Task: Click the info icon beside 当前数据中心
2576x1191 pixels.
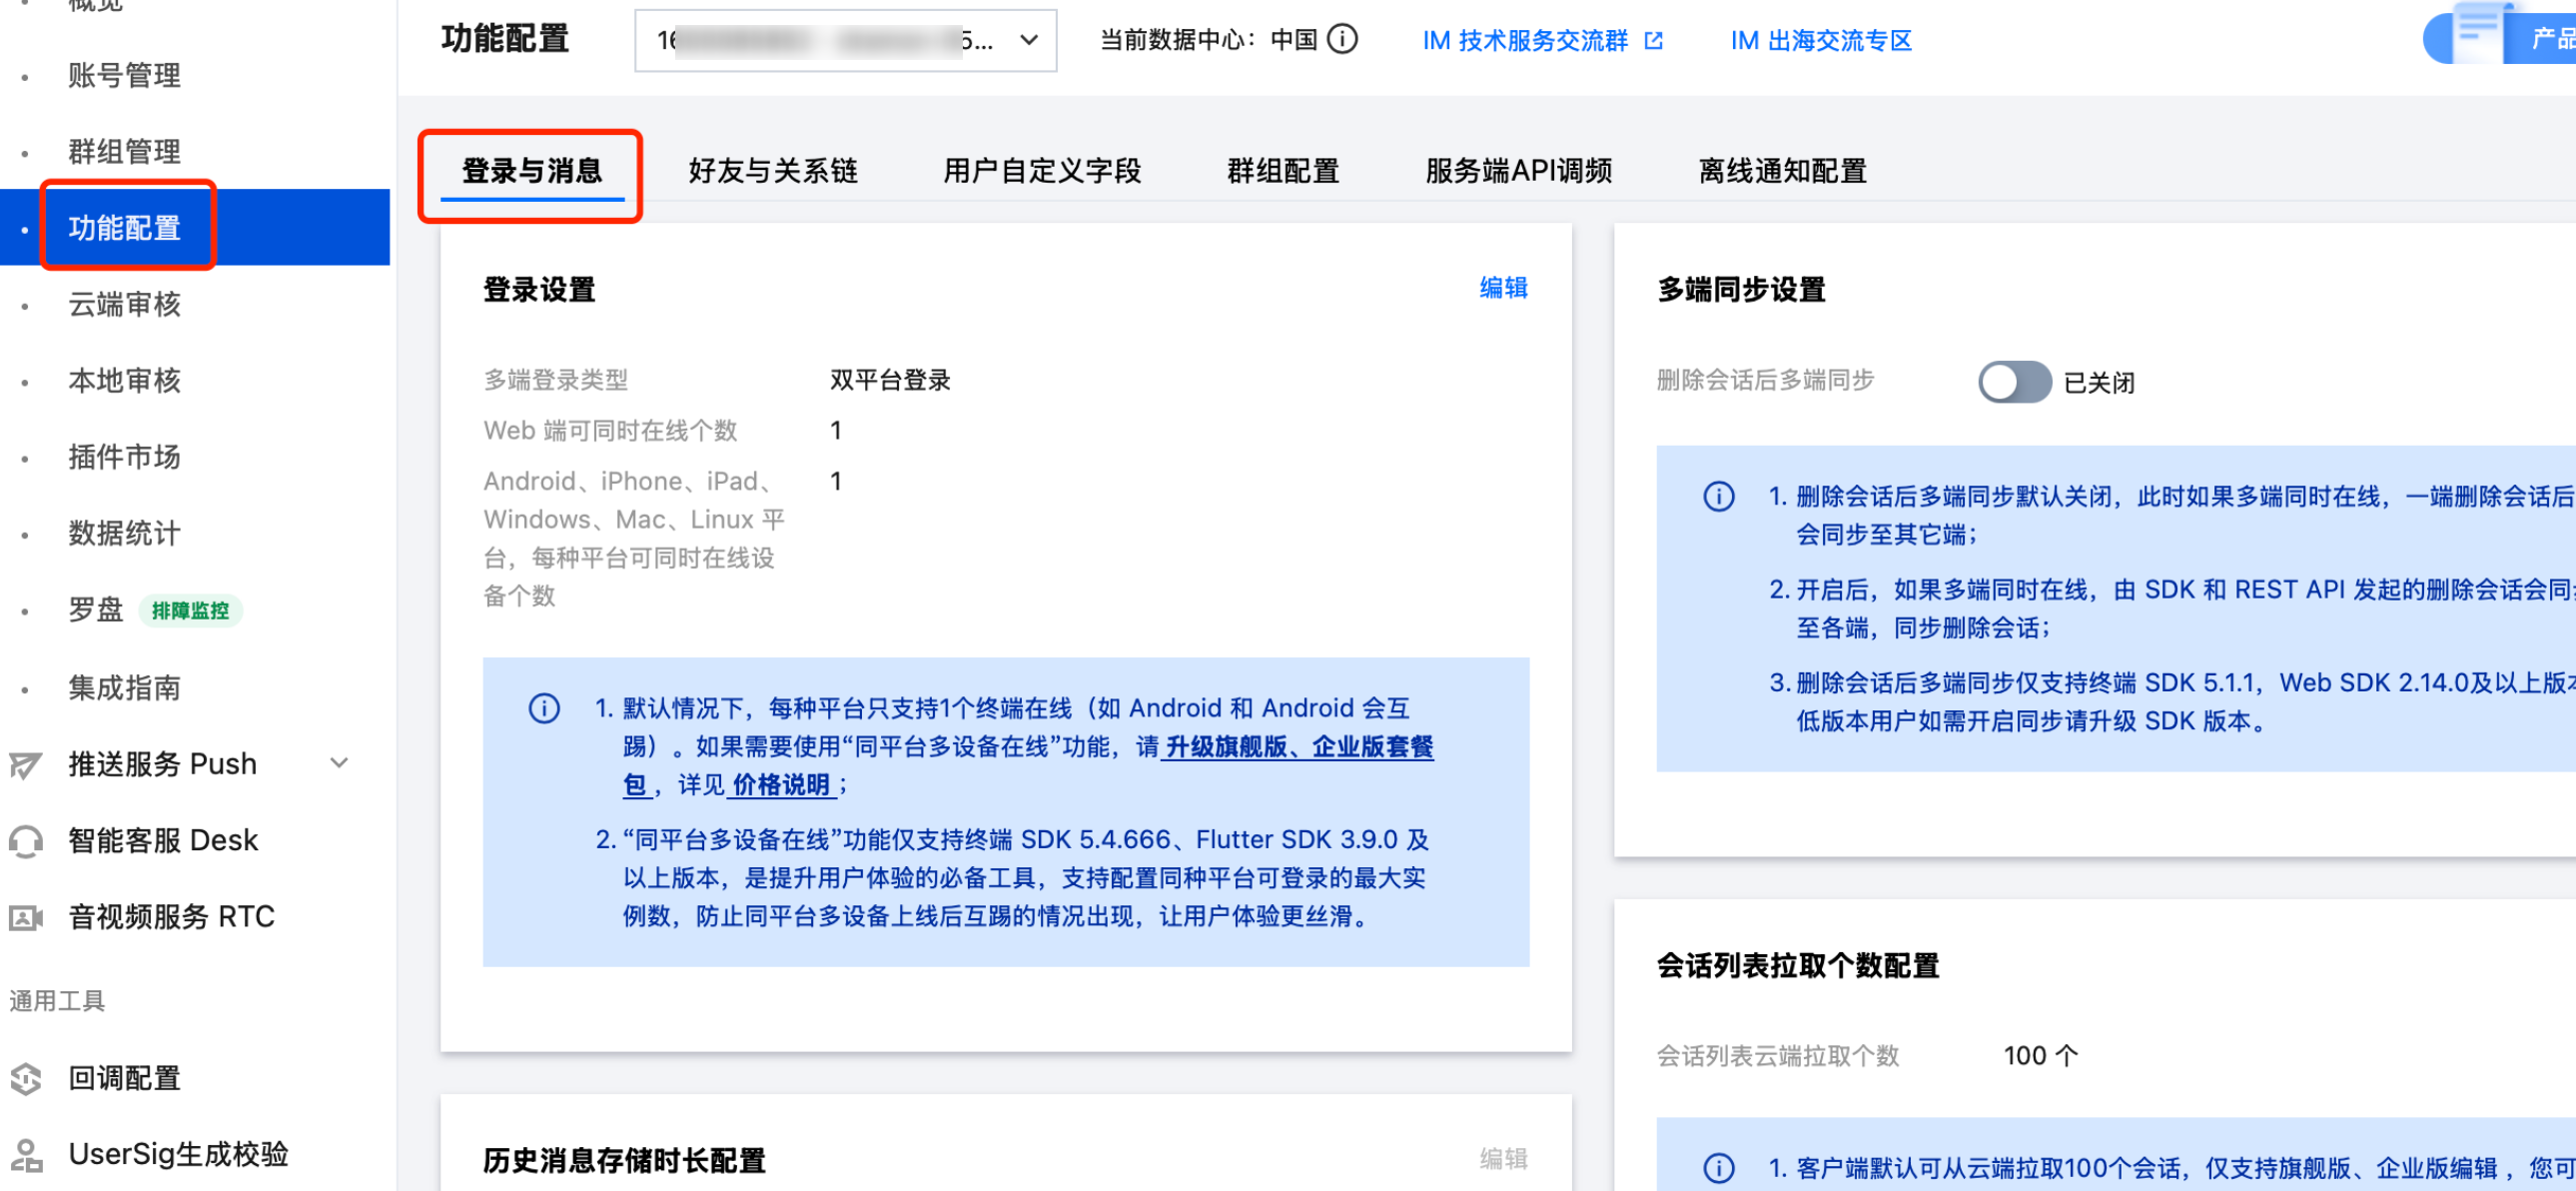Action: pos(1341,40)
